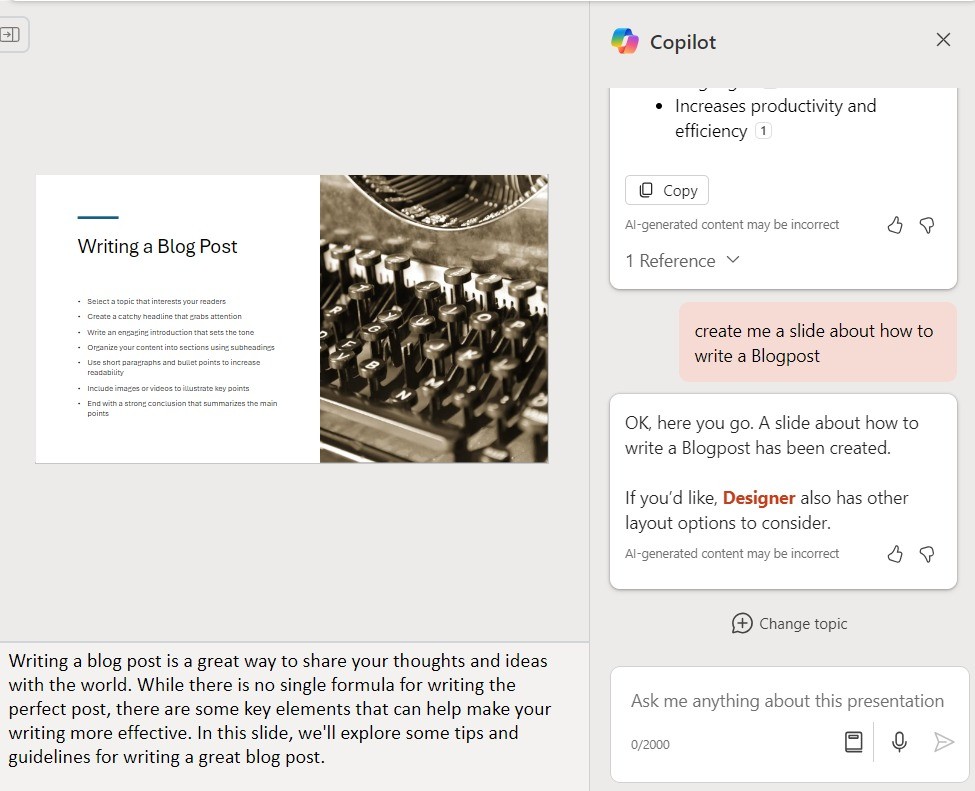Click the typewriter image on the slide
The height and width of the screenshot is (791, 975).
[434, 319]
